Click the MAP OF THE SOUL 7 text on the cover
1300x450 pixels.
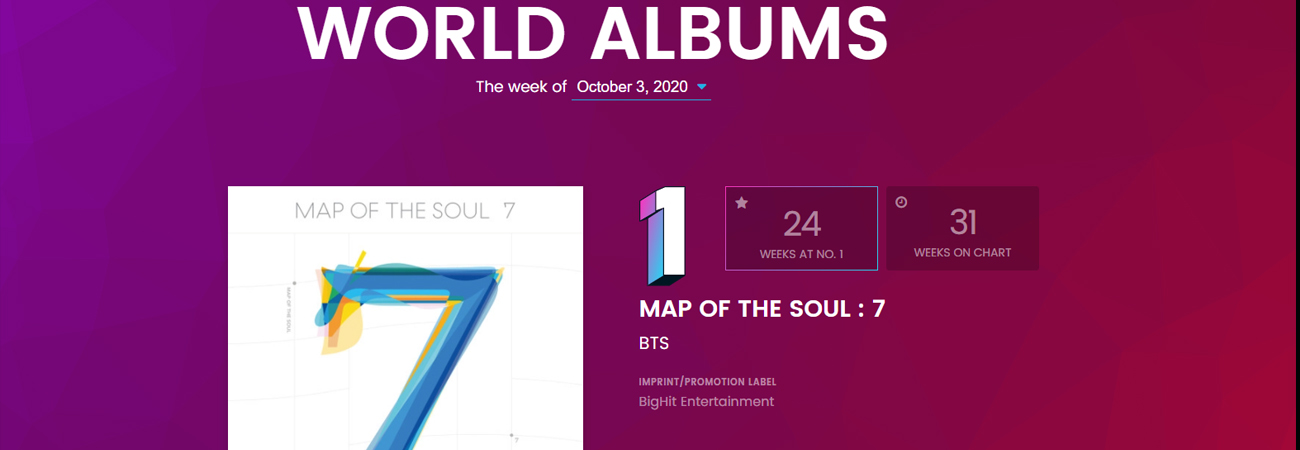pyautogui.click(x=405, y=211)
